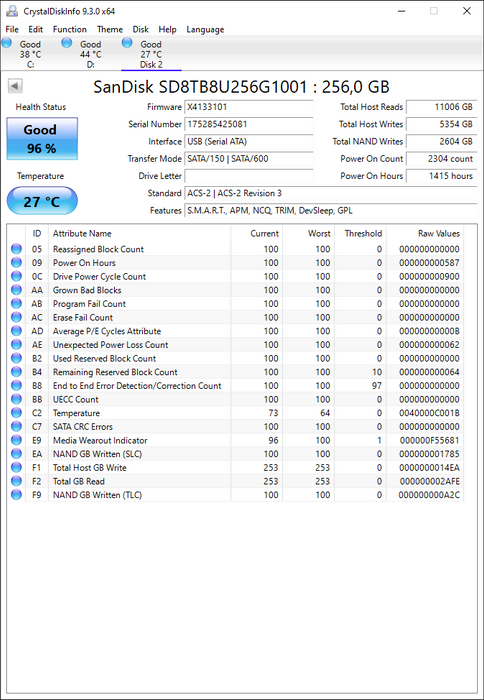Click the status orb for UECC Count
This screenshot has width=484, height=700.
click(x=16, y=399)
